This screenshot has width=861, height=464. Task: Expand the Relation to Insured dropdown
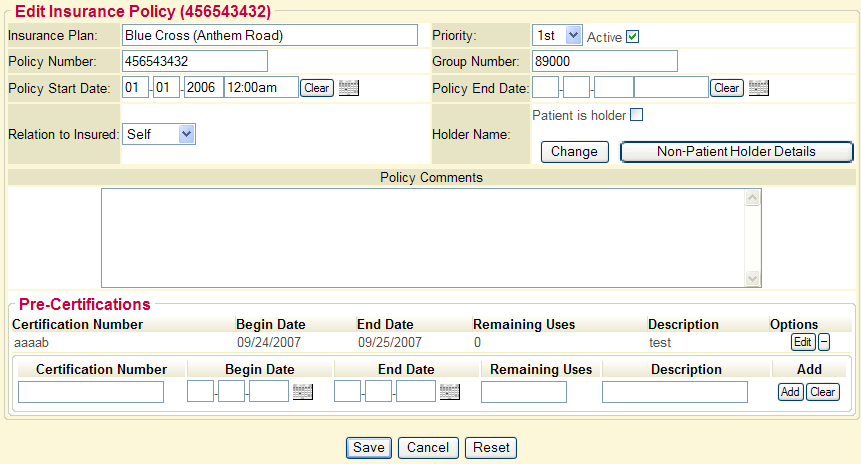coord(159,133)
